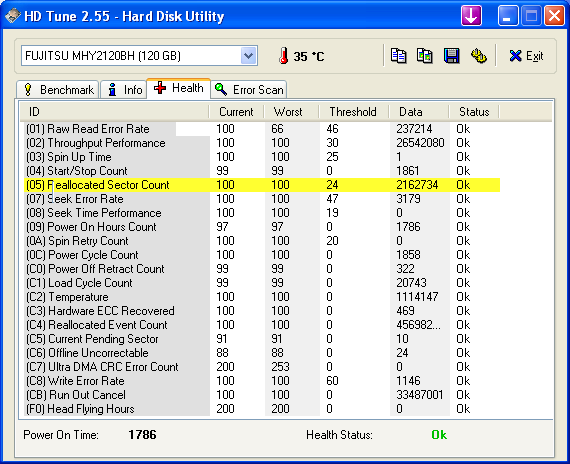The image size is (570, 464).
Task: Select the (C1) Load Cycle Count row
Action: click(262, 283)
